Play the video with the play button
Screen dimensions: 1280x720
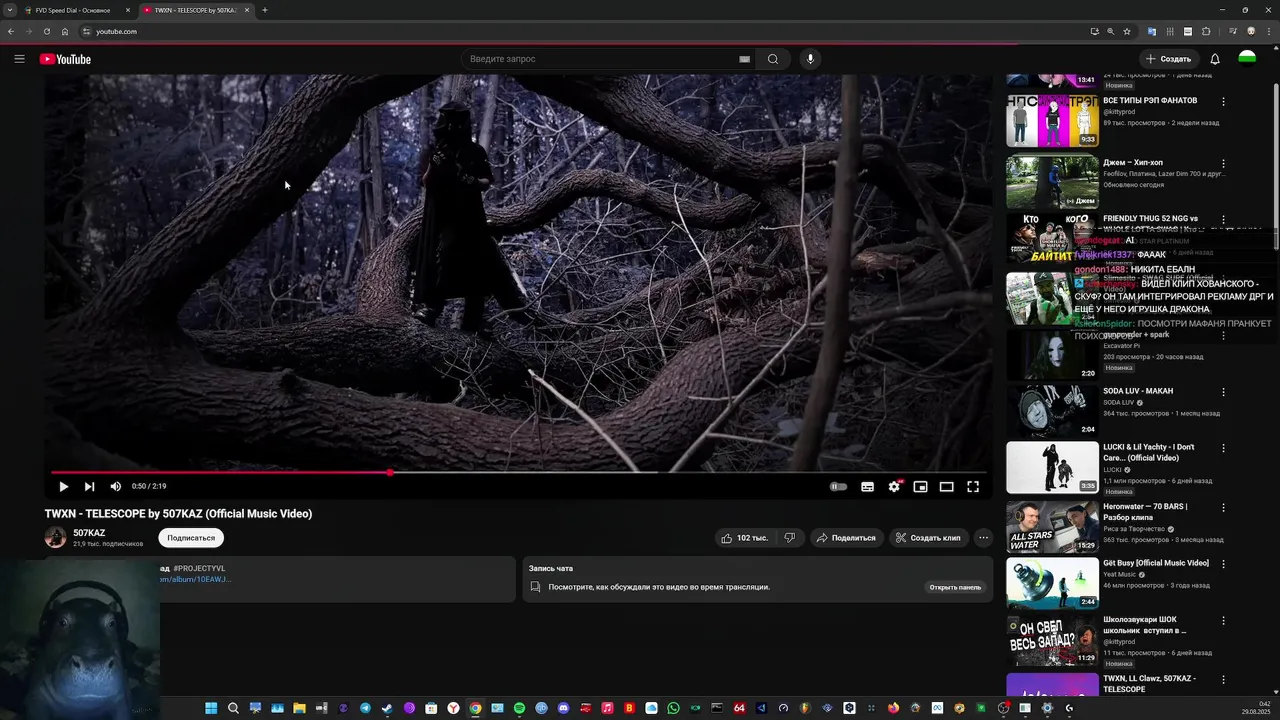pos(63,487)
